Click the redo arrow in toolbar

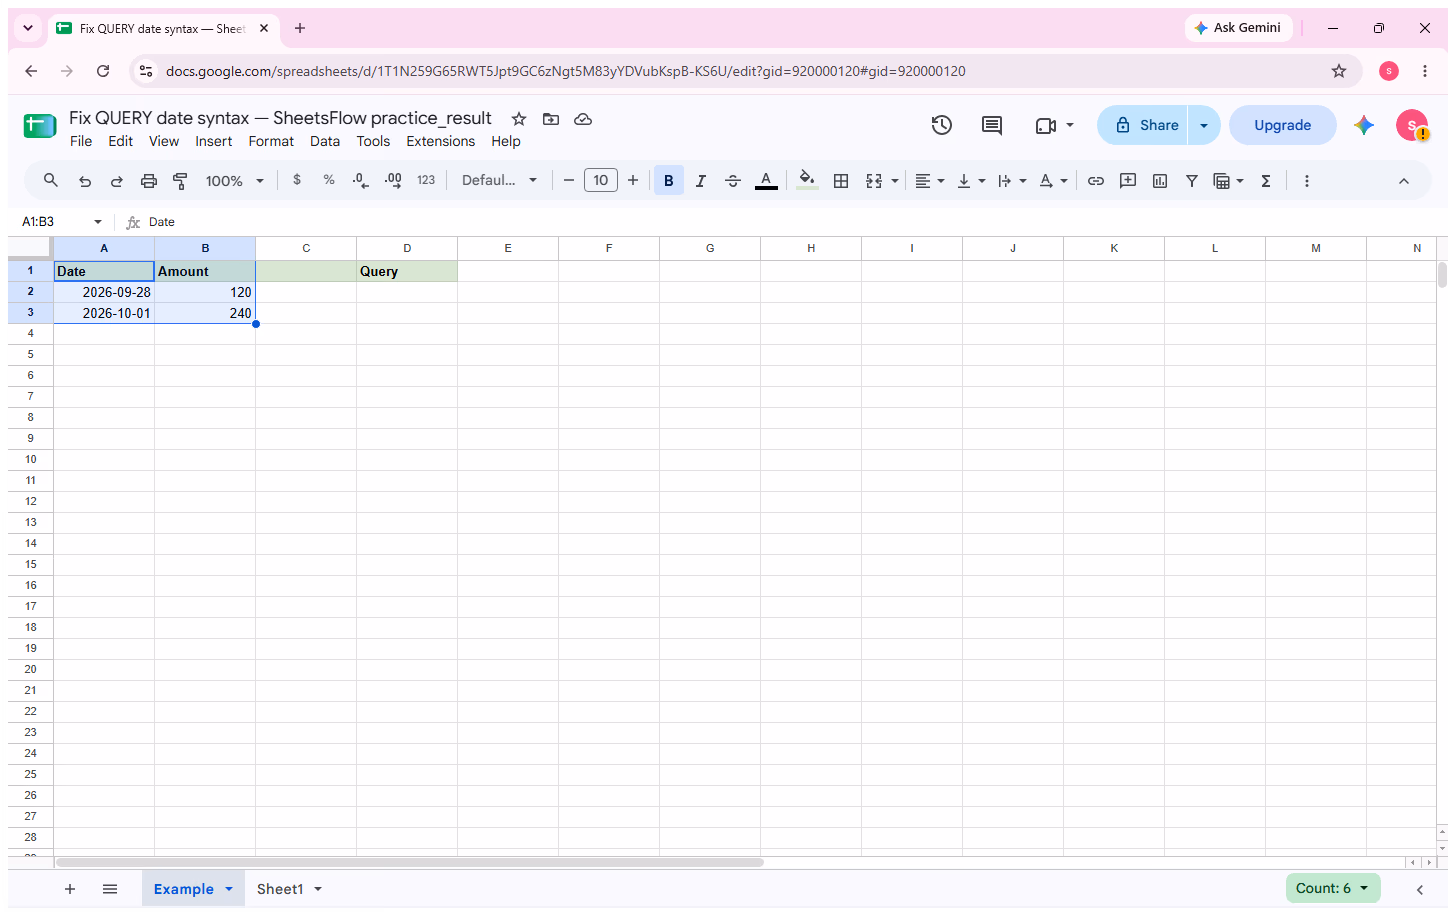click(117, 181)
